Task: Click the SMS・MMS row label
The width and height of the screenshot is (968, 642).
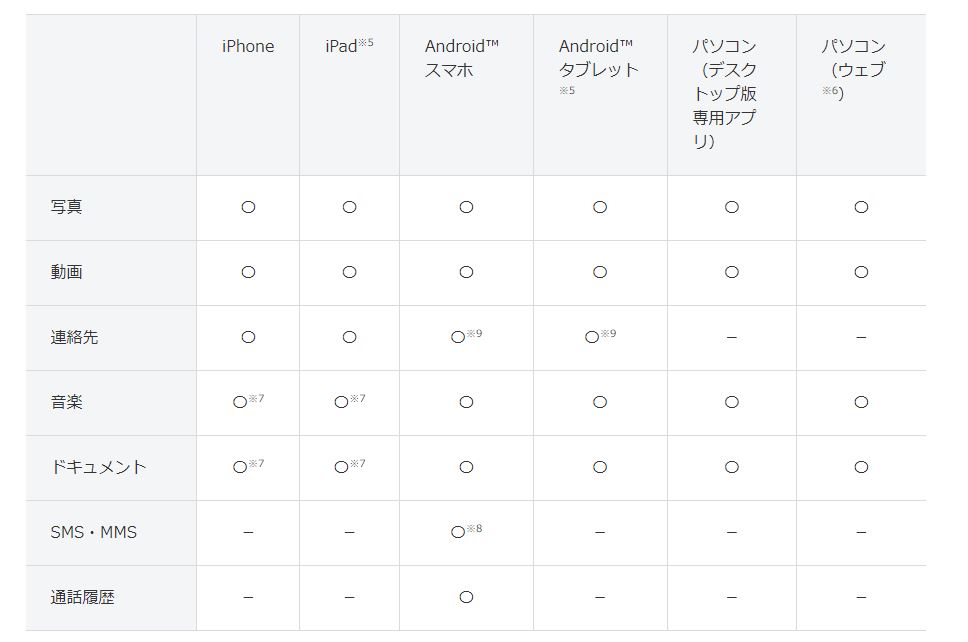Action: [x=93, y=532]
